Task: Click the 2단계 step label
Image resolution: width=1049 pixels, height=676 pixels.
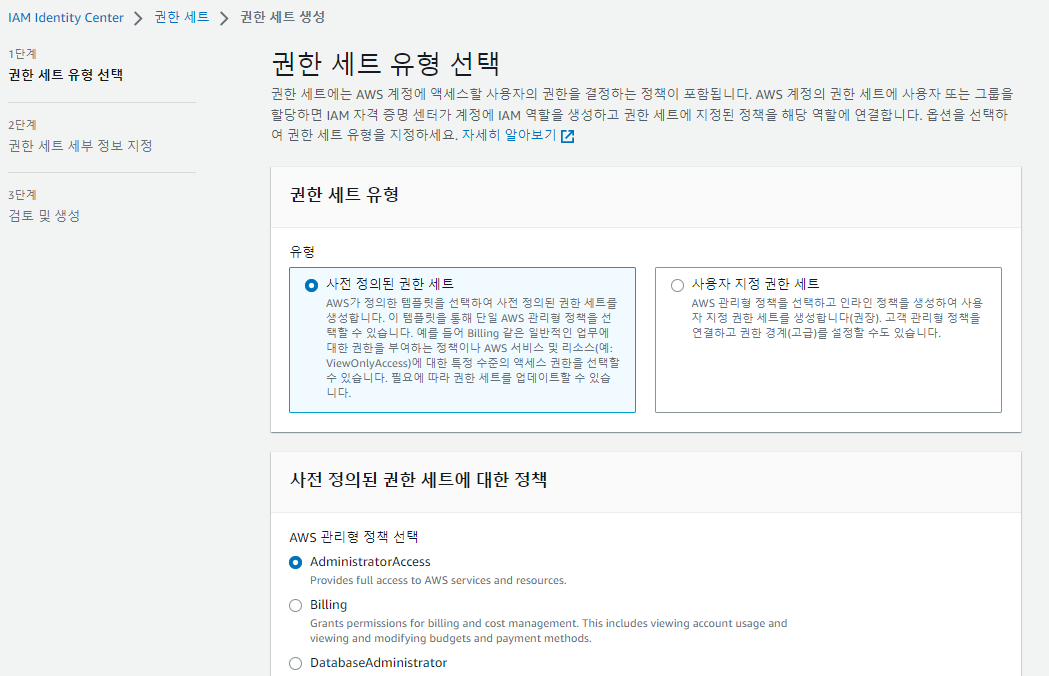Action: [22, 124]
